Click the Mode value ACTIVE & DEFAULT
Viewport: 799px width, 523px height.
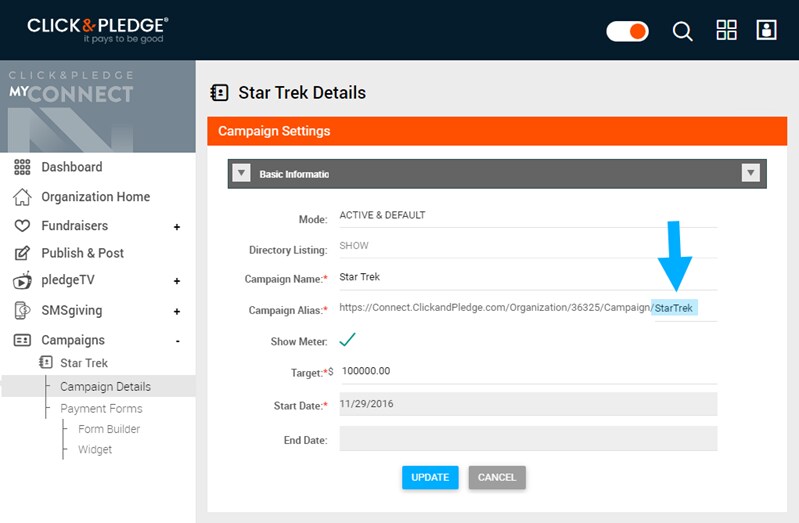click(382, 215)
